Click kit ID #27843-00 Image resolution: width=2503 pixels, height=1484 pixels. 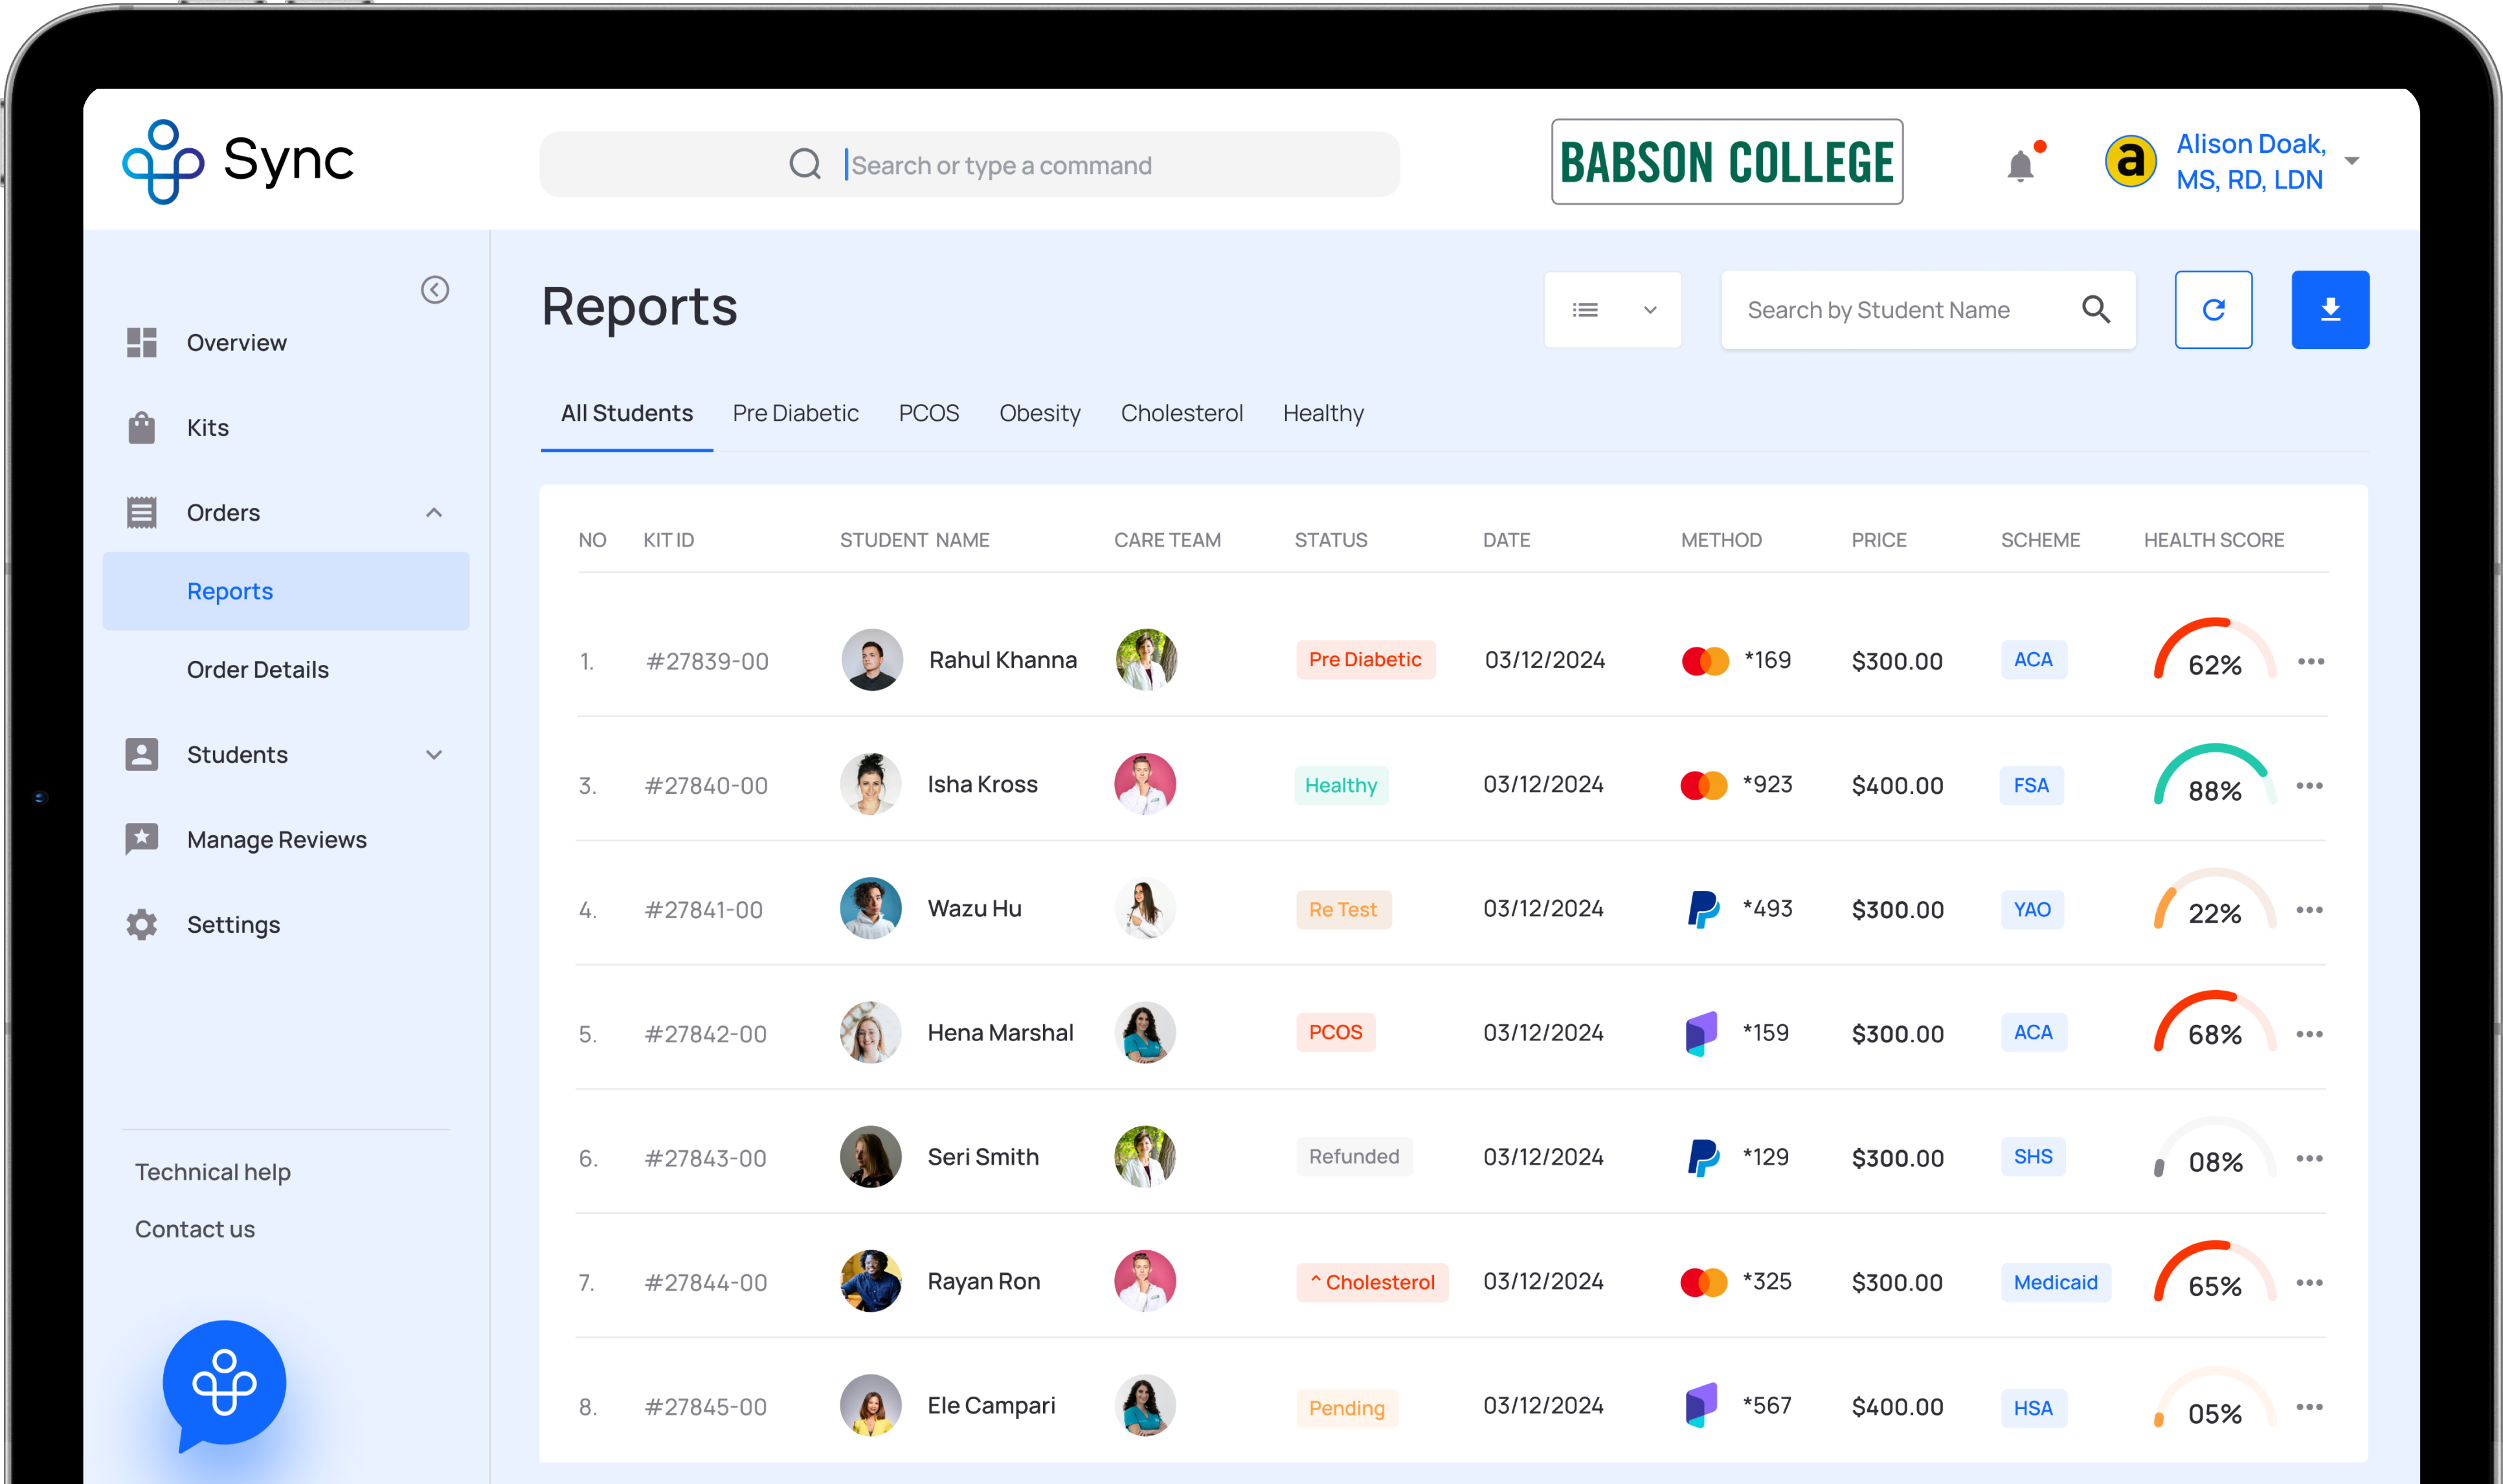[x=705, y=1158]
